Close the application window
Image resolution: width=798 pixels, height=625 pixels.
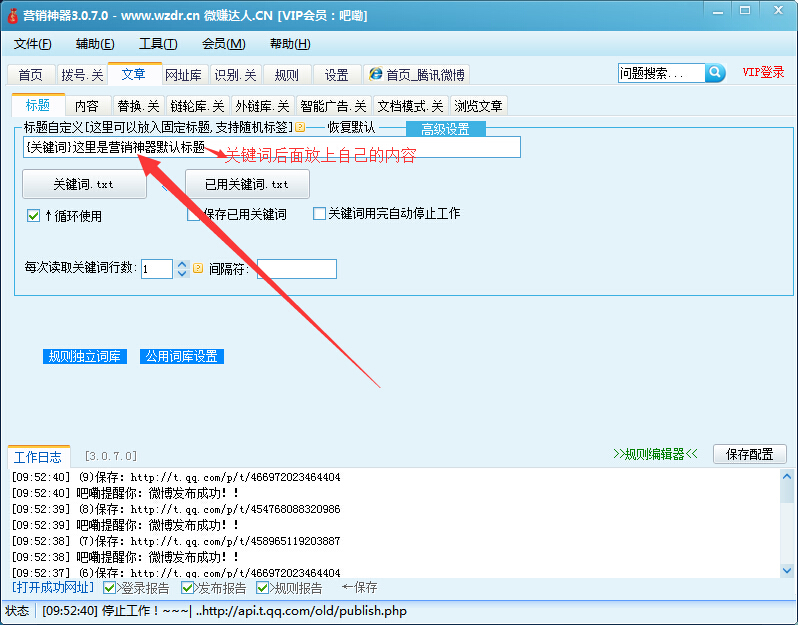[778, 11]
